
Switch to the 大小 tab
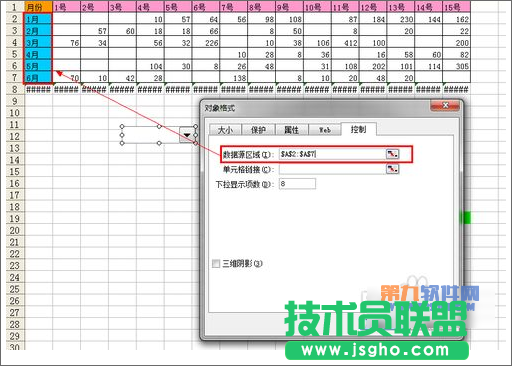coord(225,130)
